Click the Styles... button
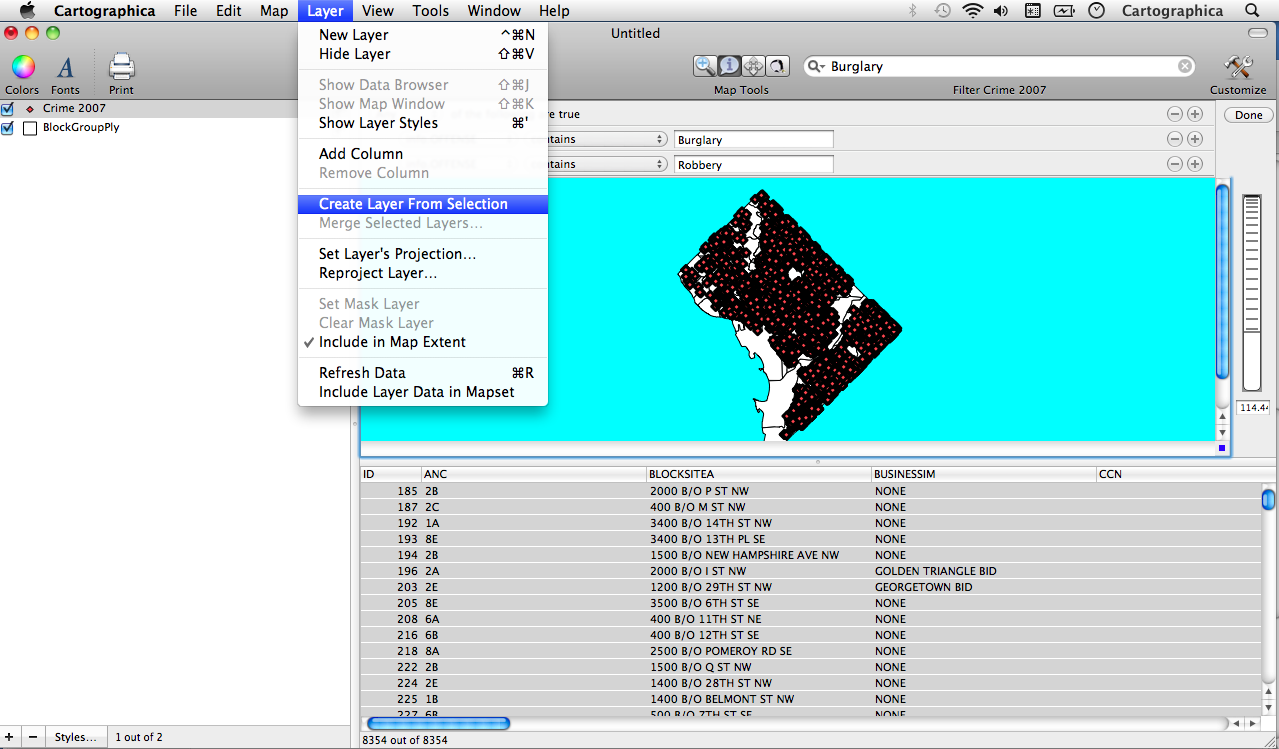 pos(76,737)
